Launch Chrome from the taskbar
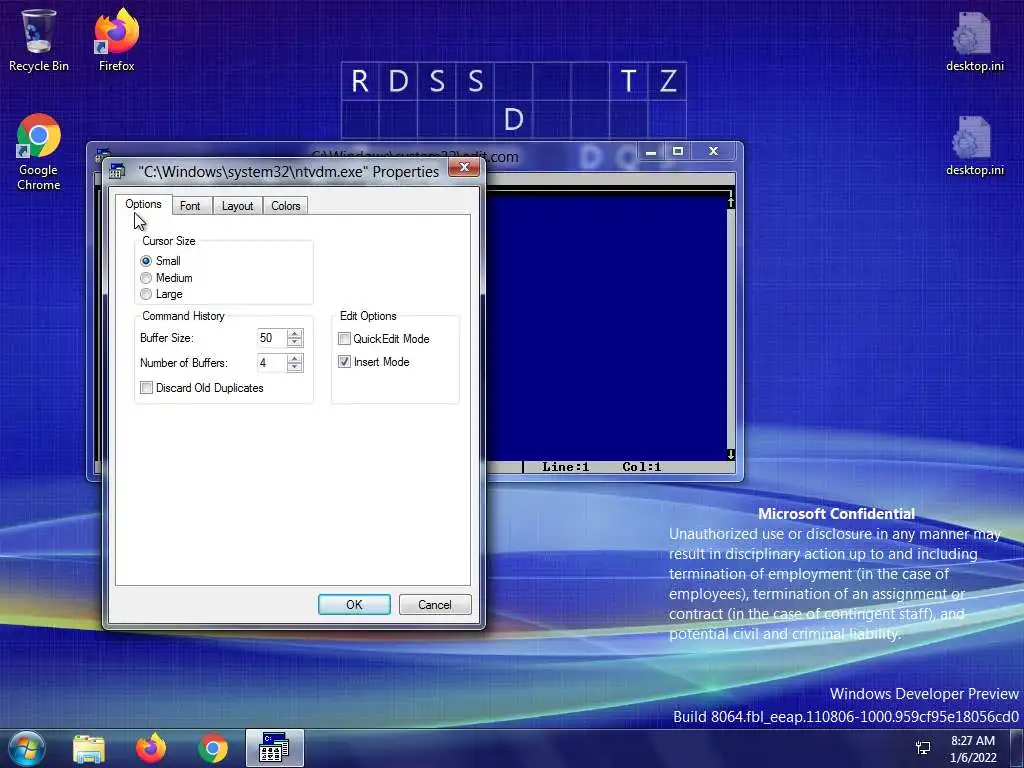1024x768 pixels. (213, 748)
